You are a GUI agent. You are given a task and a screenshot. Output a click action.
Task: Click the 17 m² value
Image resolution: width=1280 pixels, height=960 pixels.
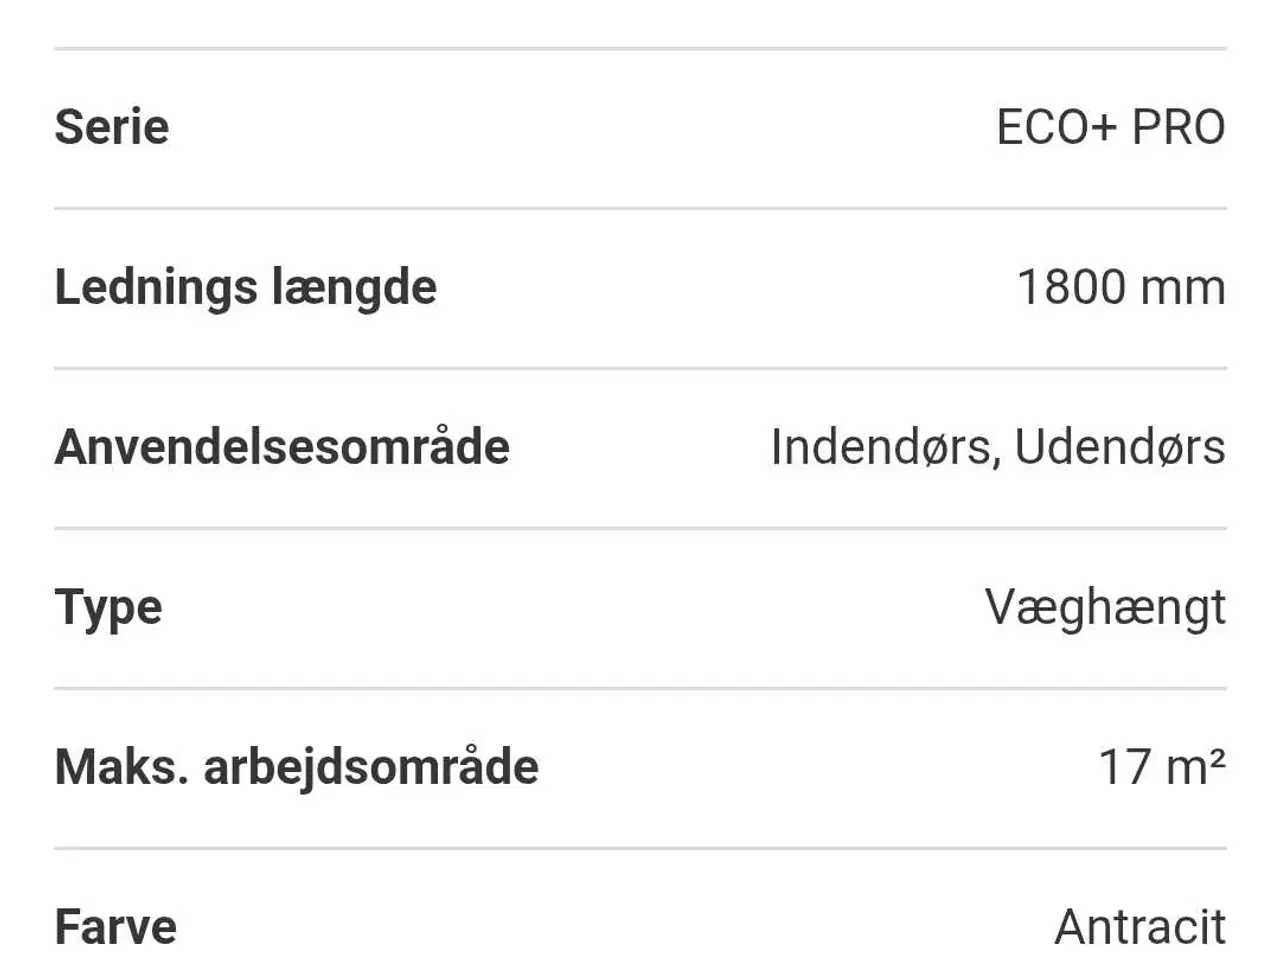coord(1162,767)
